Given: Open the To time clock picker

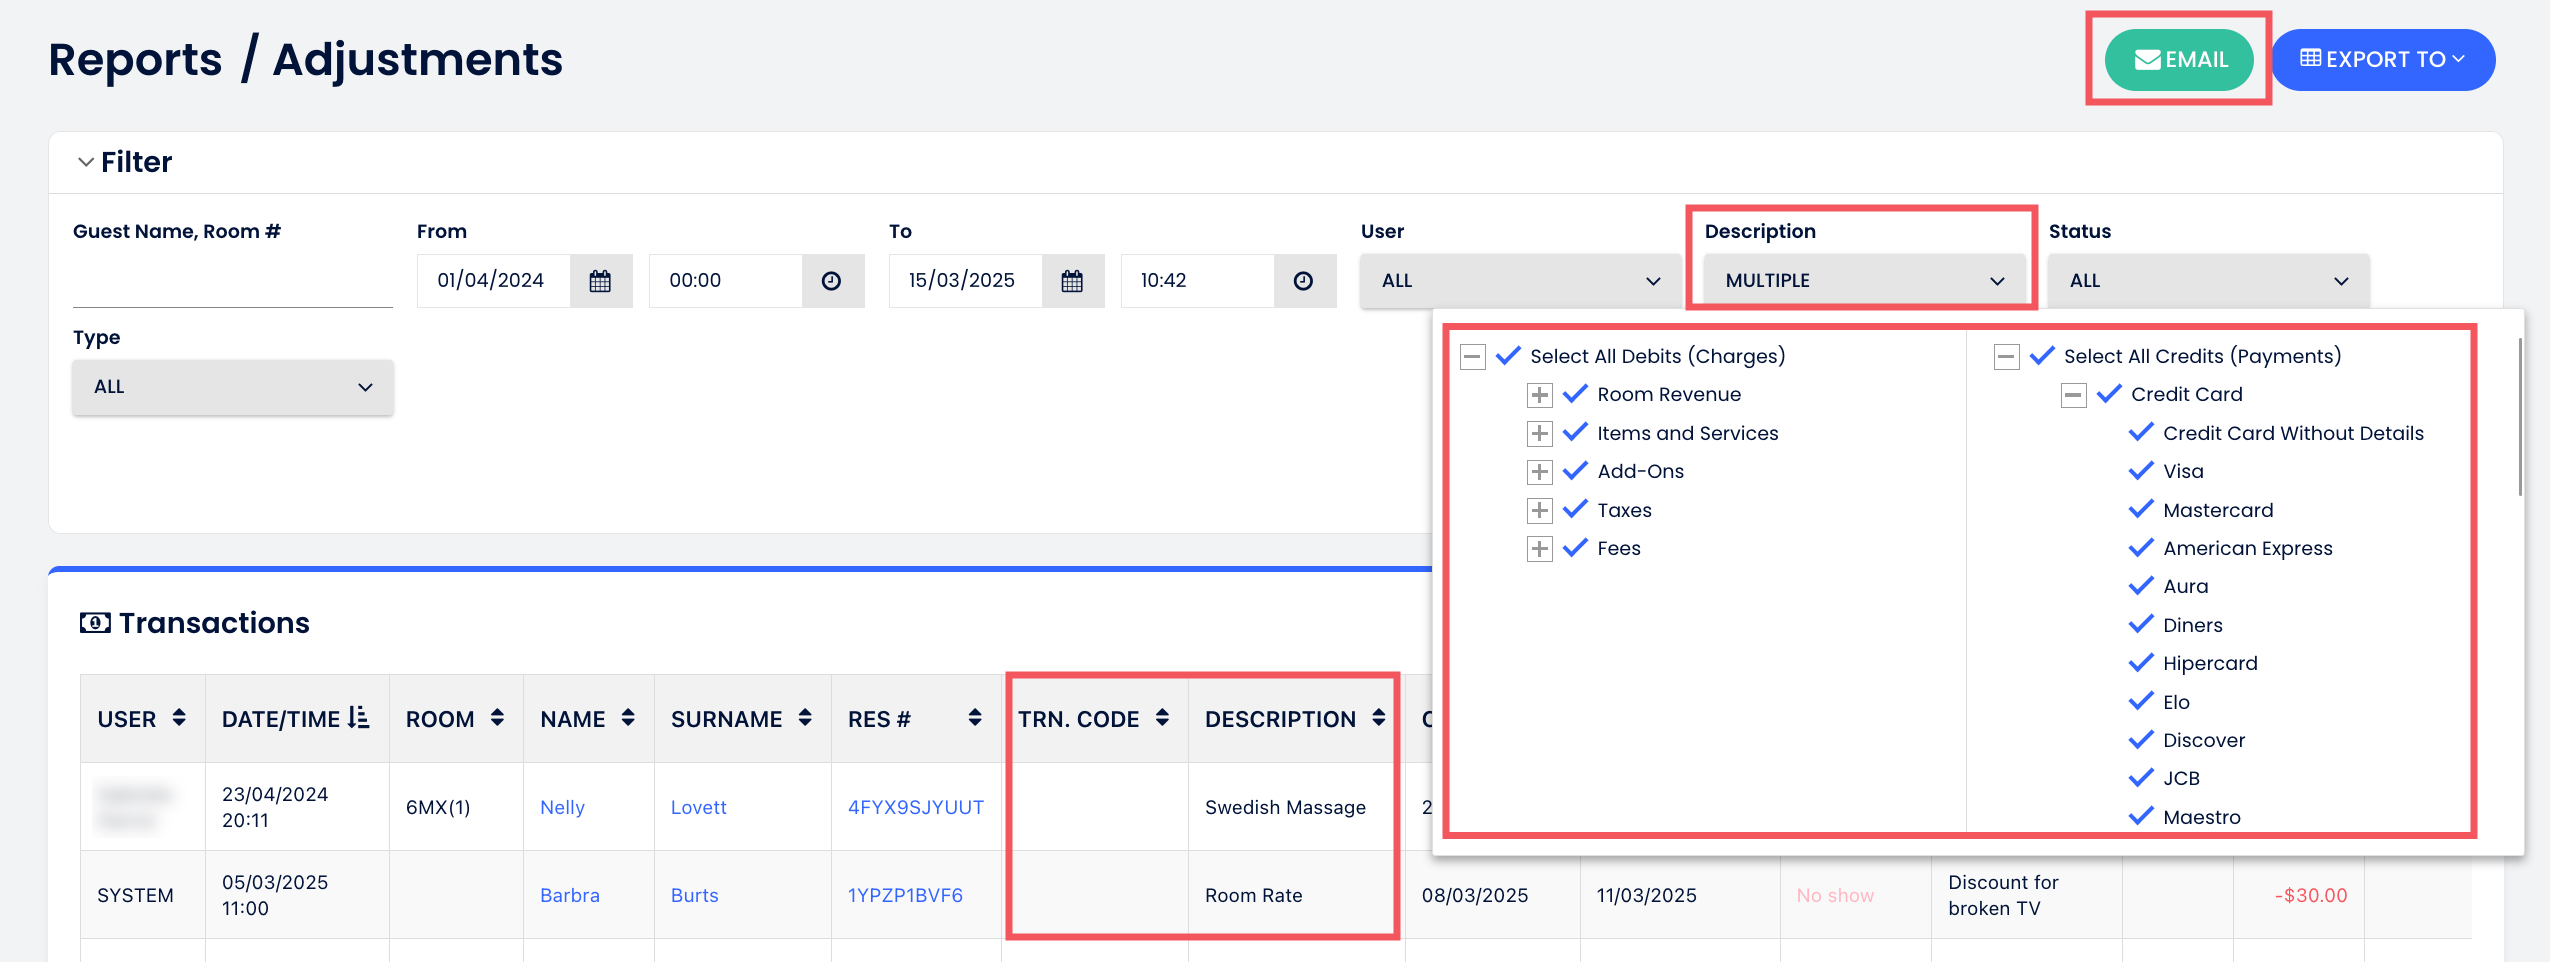Looking at the screenshot, I should click(1303, 281).
